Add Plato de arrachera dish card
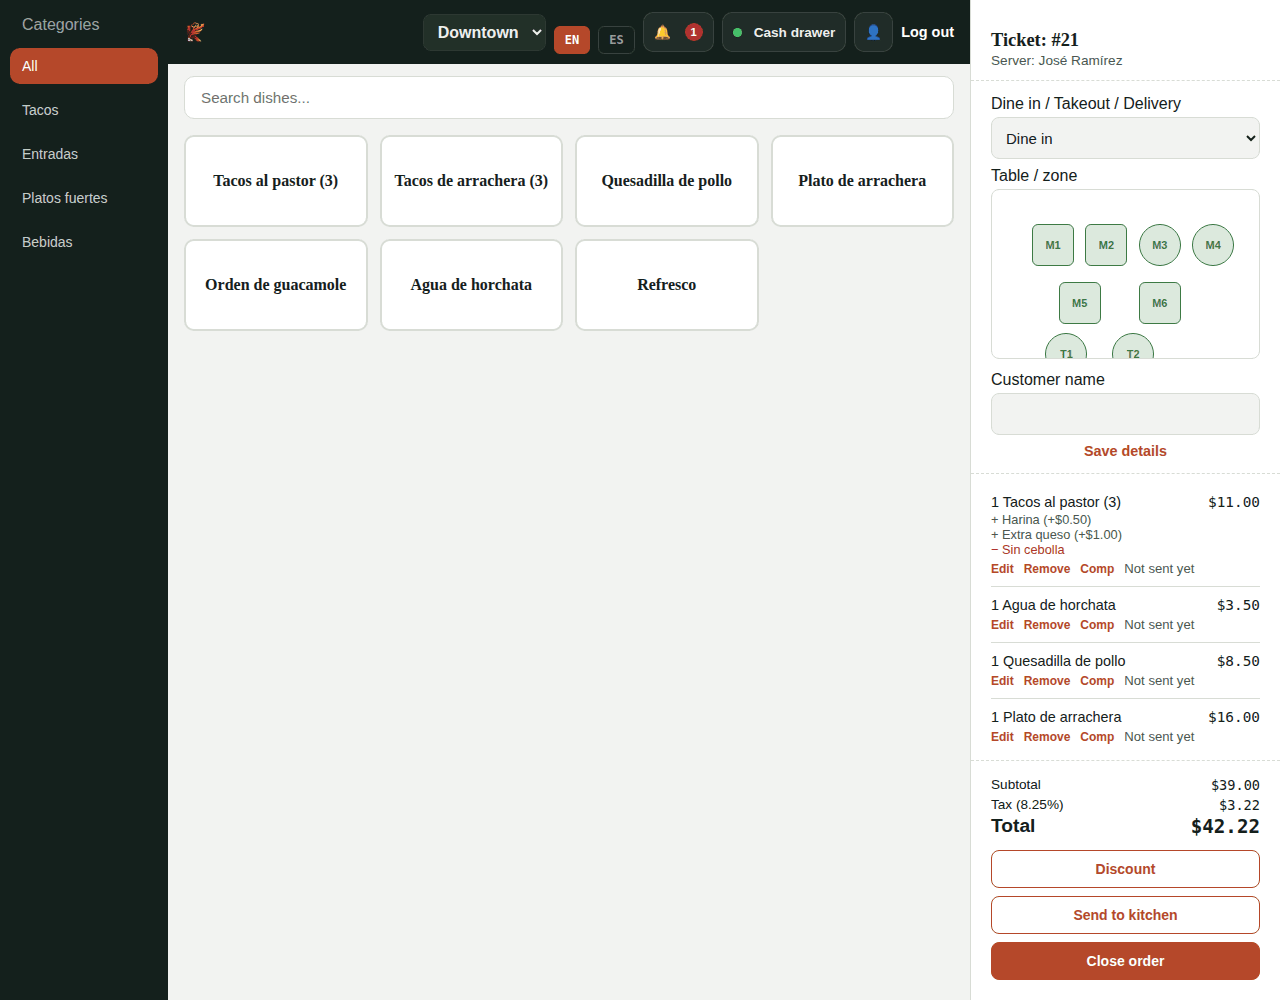The height and width of the screenshot is (1000, 1280). click(862, 181)
